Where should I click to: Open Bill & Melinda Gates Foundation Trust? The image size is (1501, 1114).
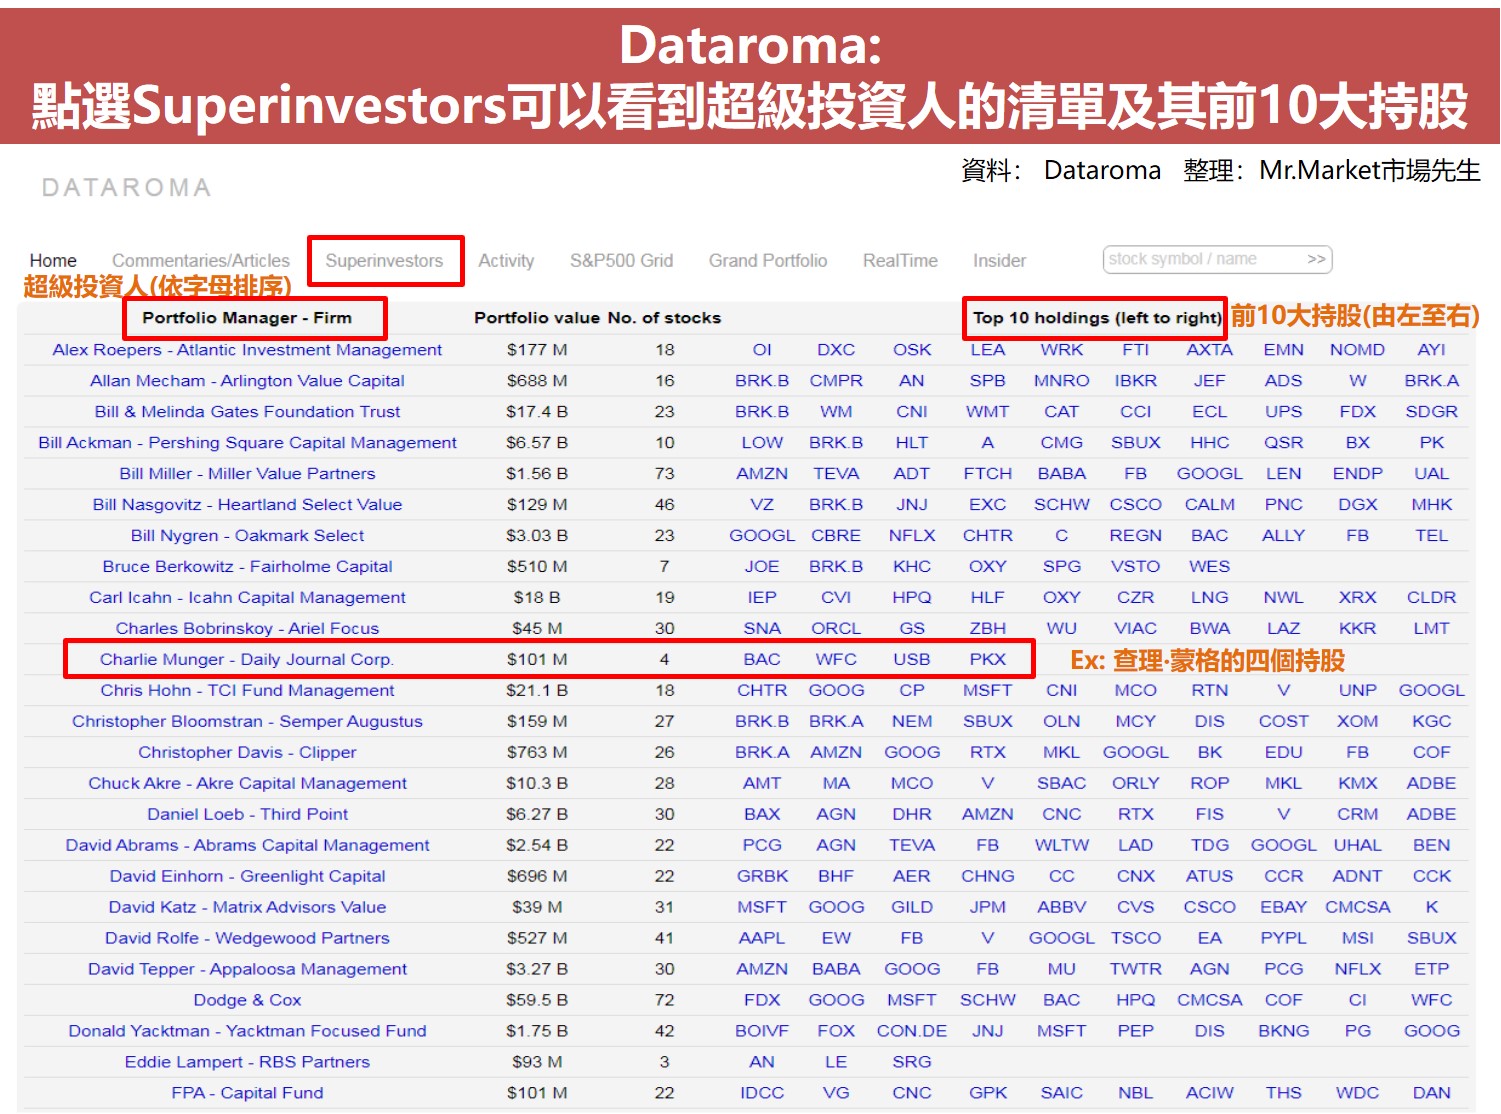coord(247,411)
